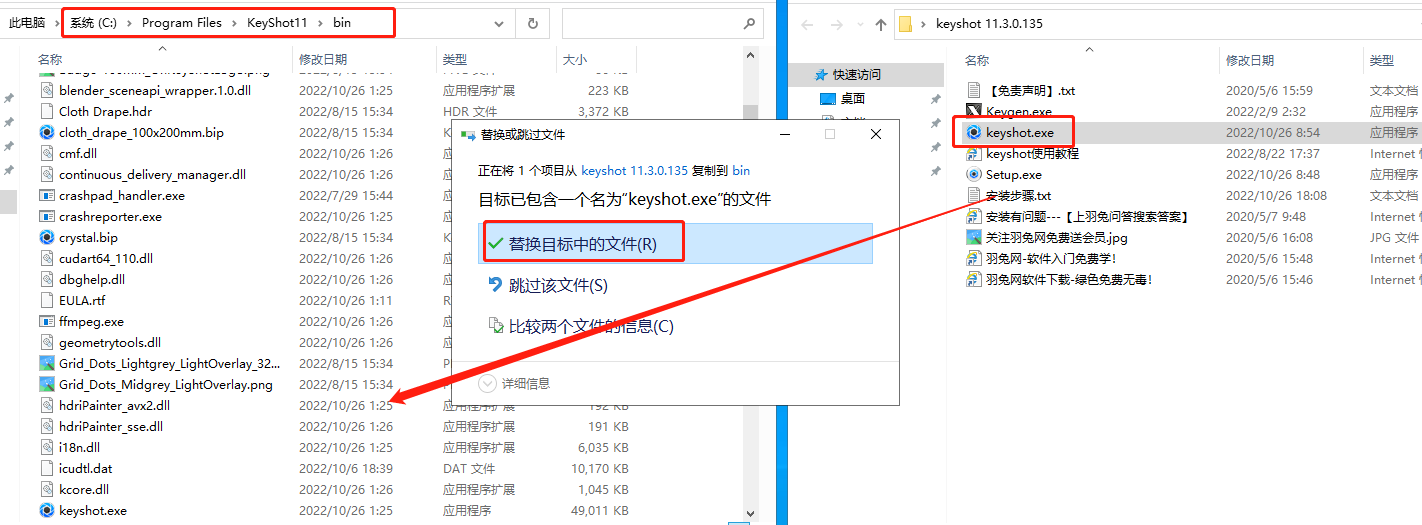This screenshot has width=1422, height=525.
Task: Click the 关注羽兔网免费送会员.jpg image icon
Action: pos(974,237)
